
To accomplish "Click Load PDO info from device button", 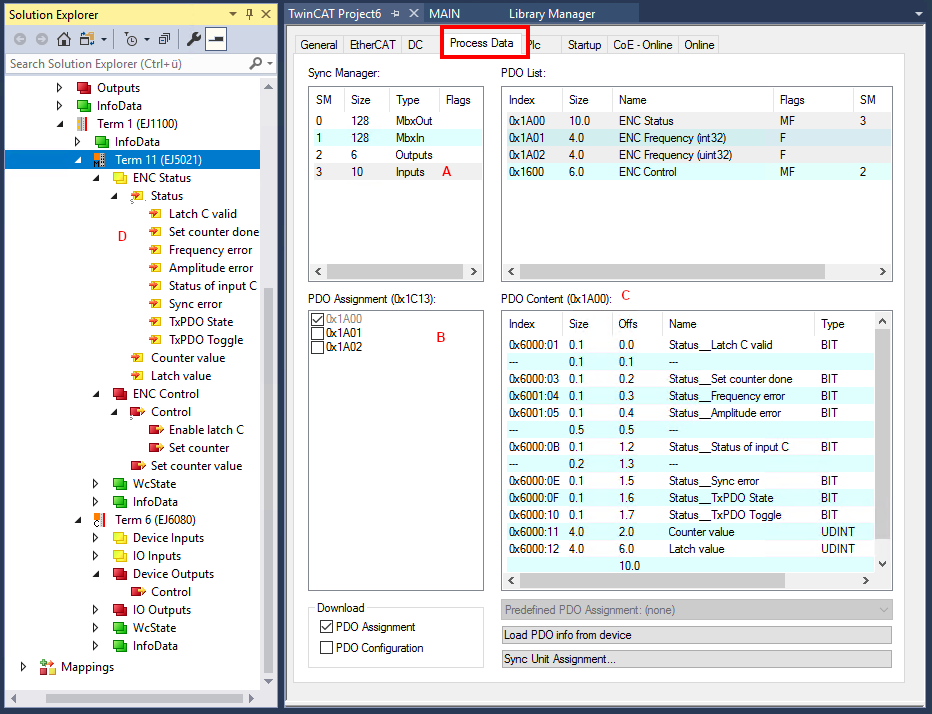I will (697, 635).
